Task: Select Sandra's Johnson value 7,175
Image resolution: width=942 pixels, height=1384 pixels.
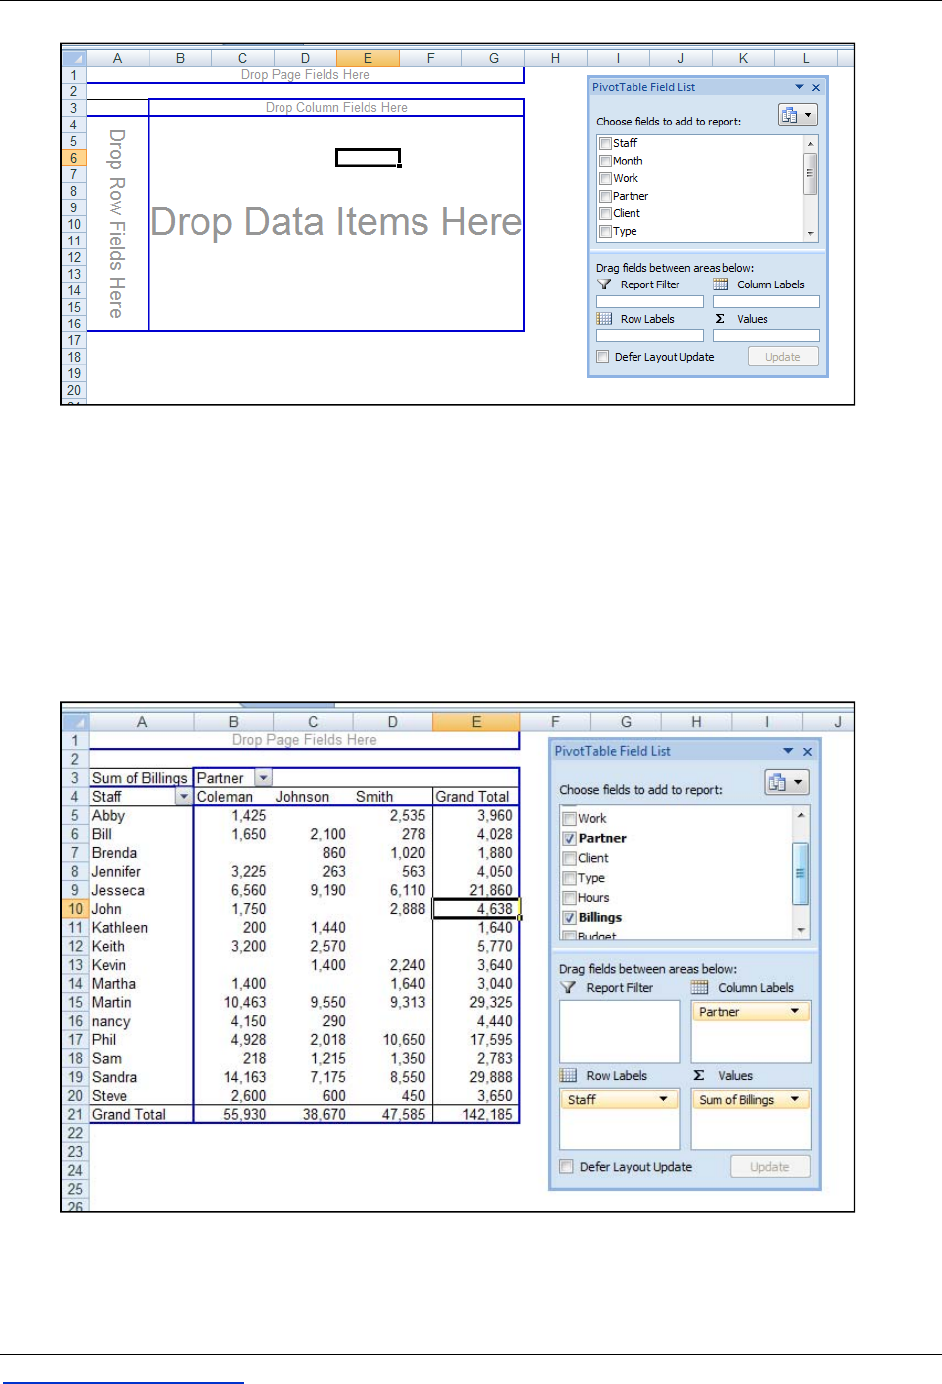Action: pyautogui.click(x=313, y=1077)
